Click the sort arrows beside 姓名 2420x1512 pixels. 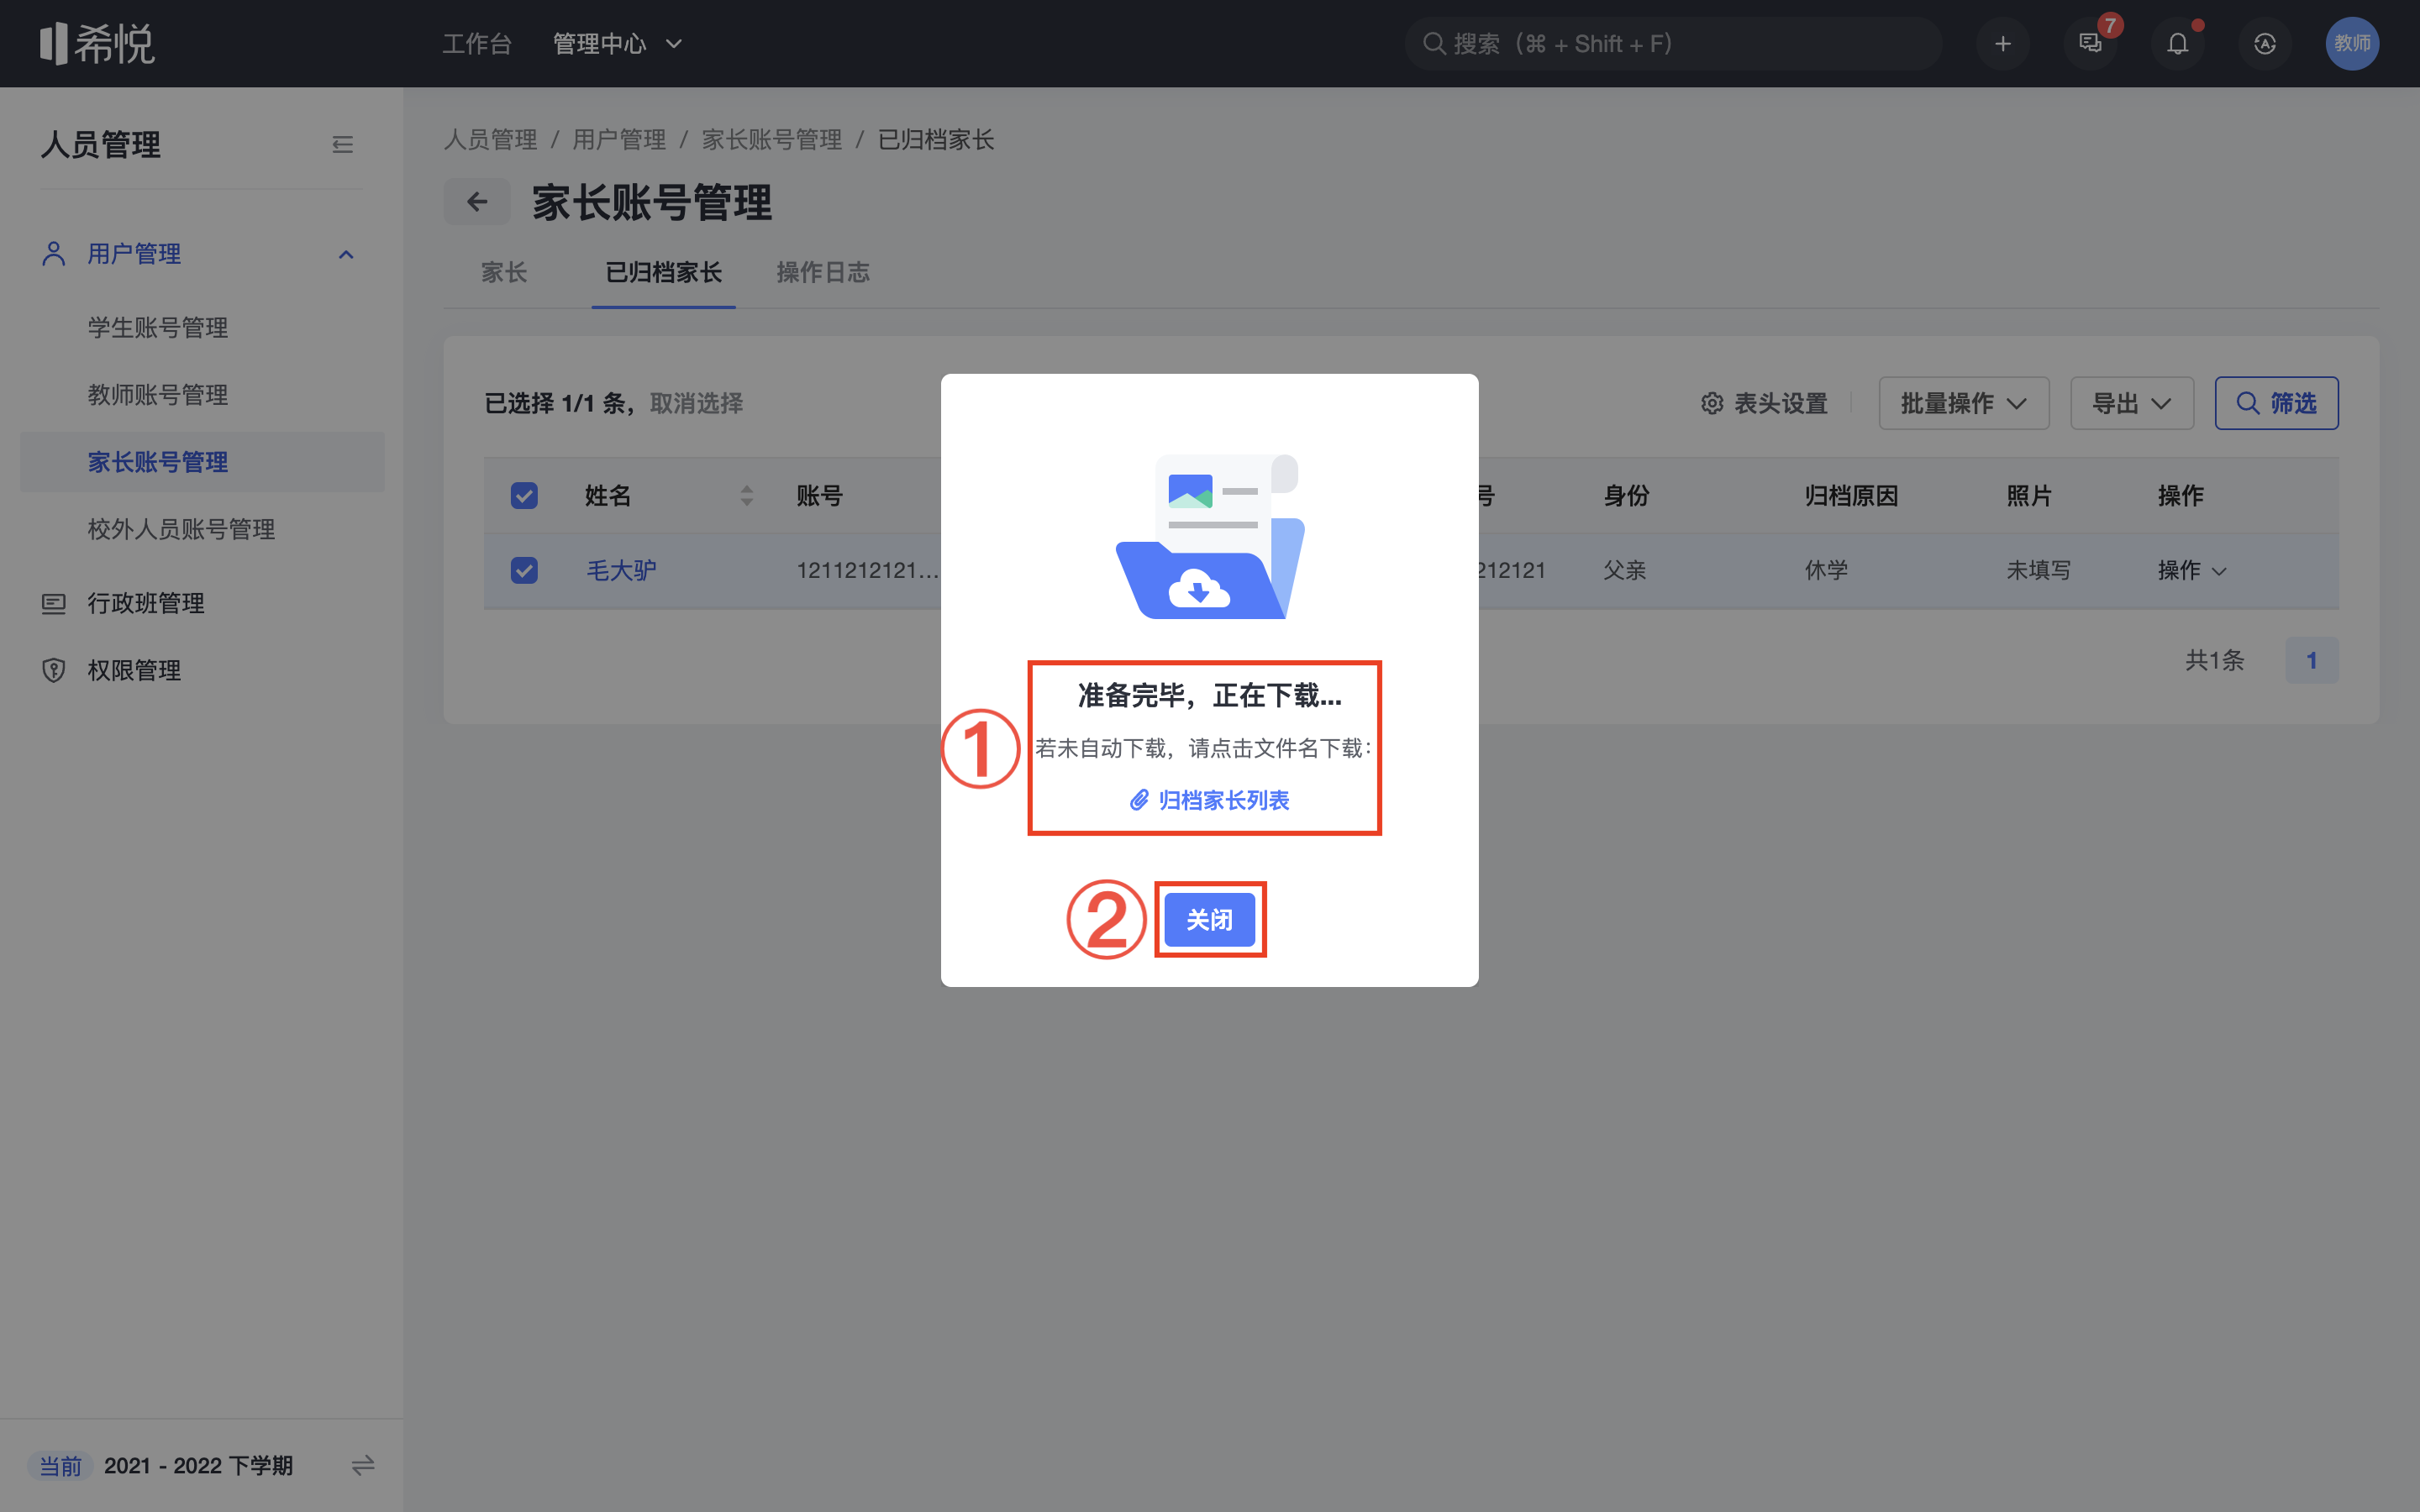point(747,496)
